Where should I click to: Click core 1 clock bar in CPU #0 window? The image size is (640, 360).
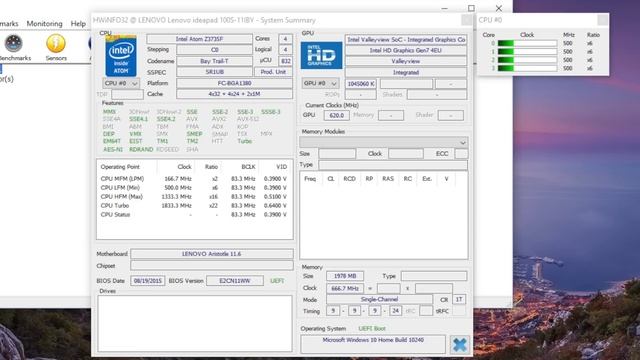click(527, 52)
